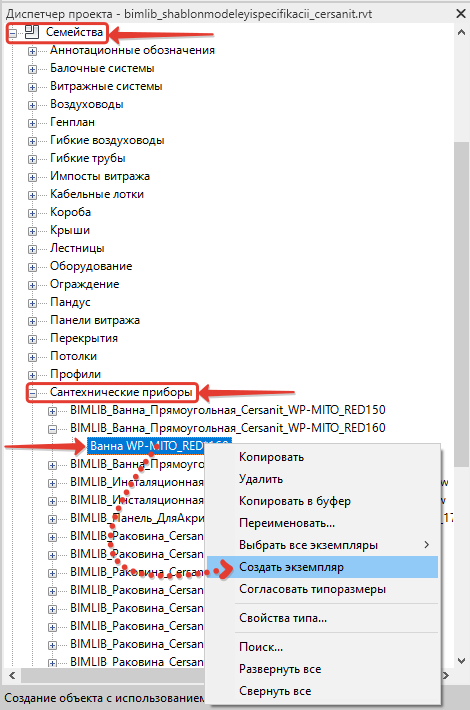The width and height of the screenshot is (470, 710).
Task: Expand BIMLIB_Ванна WP-MITO_RED150 family
Action: click(x=53, y=411)
